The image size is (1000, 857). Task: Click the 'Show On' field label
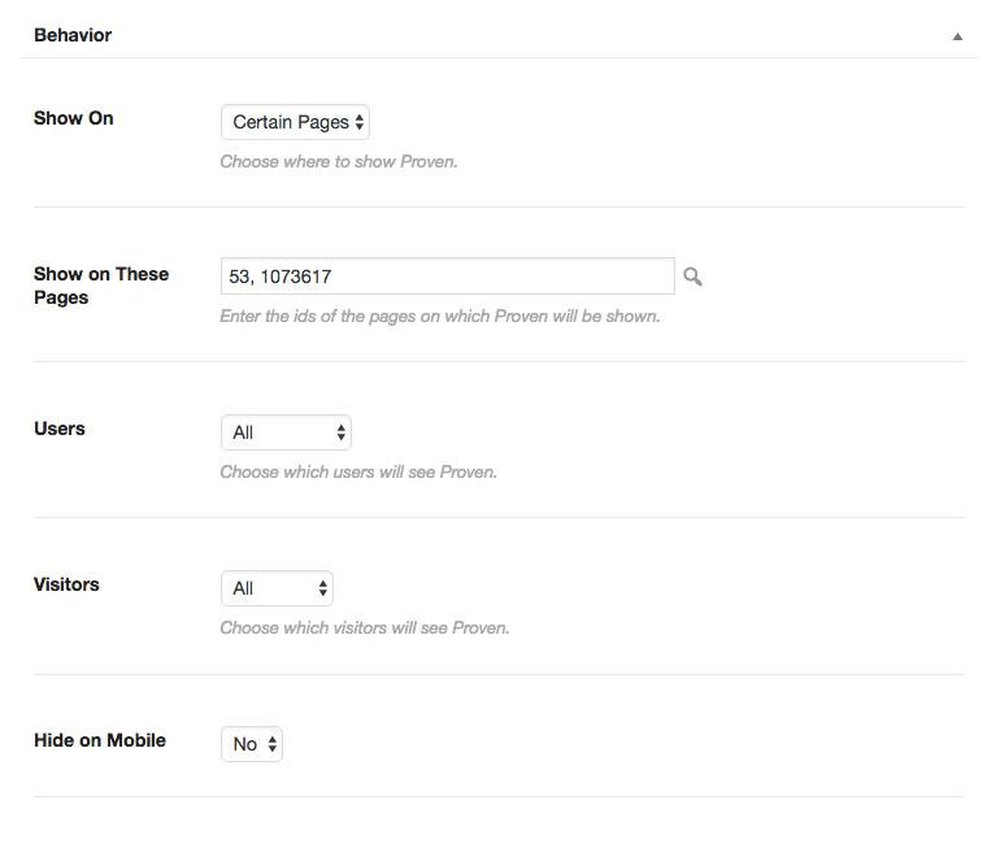(73, 118)
